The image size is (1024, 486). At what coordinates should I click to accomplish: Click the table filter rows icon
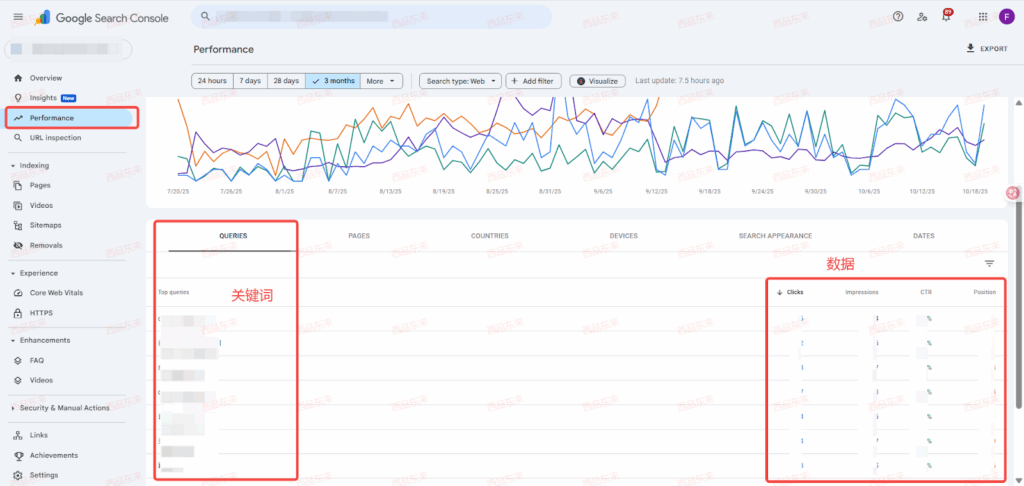tap(990, 263)
